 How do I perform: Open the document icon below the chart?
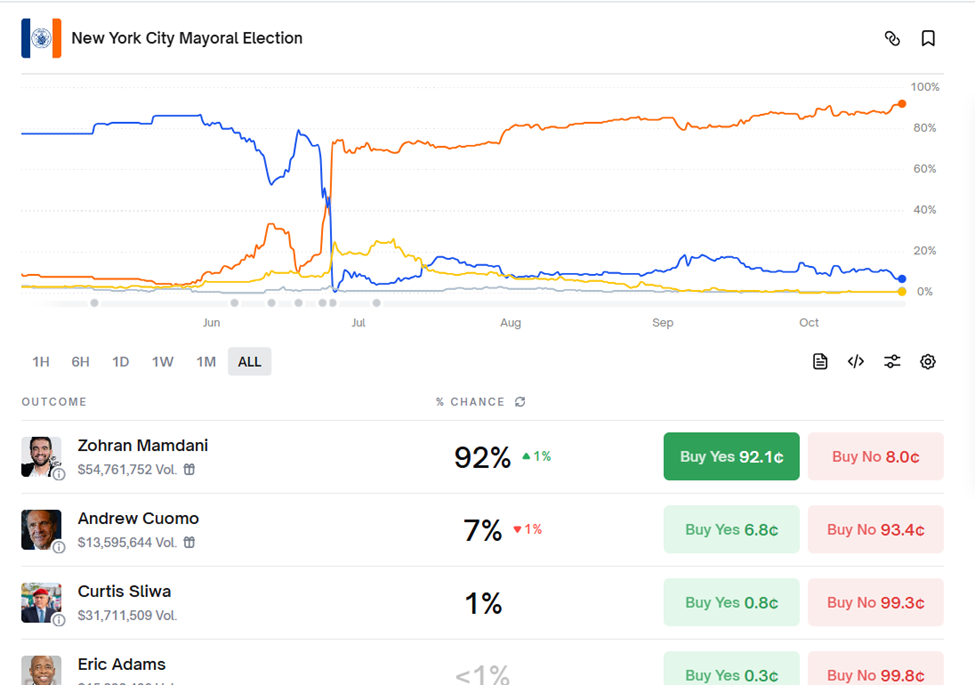(x=820, y=362)
